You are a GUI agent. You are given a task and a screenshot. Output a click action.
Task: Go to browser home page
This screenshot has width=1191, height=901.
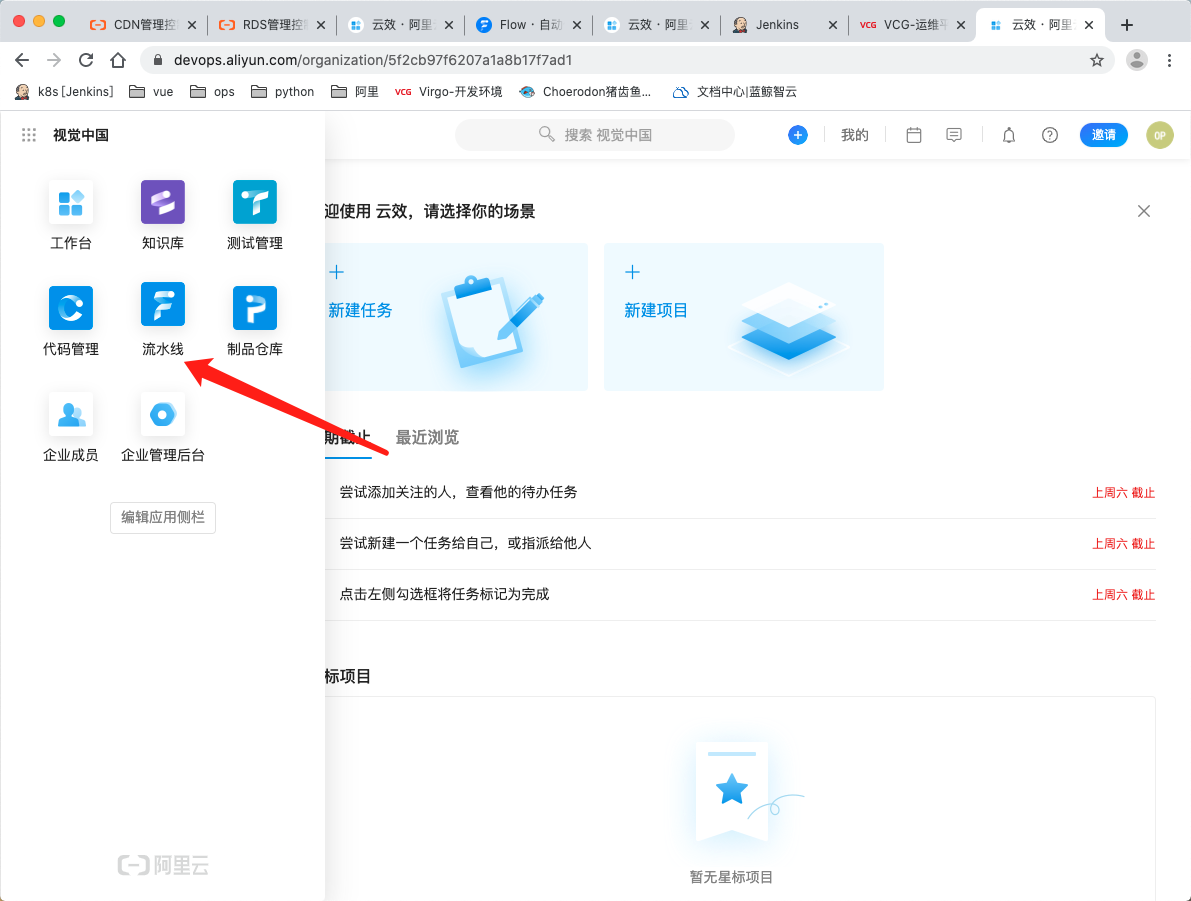118,60
